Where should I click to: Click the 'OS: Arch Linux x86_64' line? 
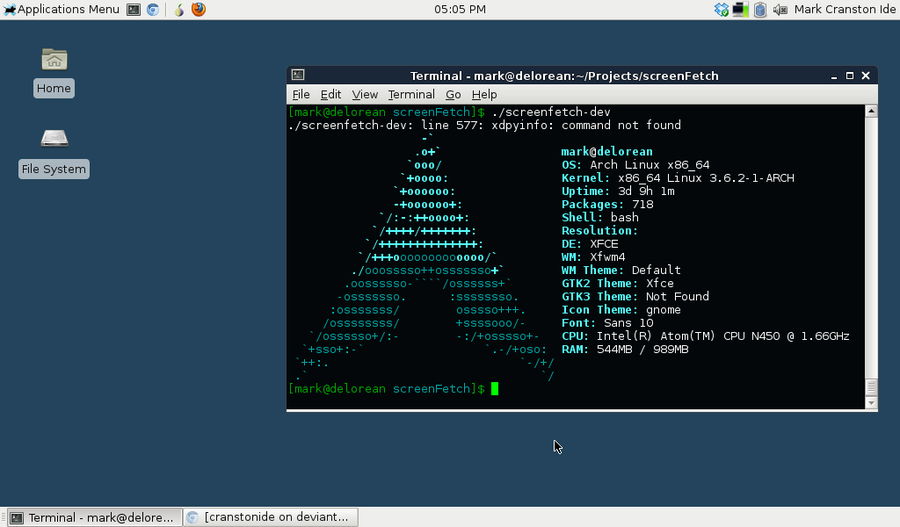(x=635, y=165)
